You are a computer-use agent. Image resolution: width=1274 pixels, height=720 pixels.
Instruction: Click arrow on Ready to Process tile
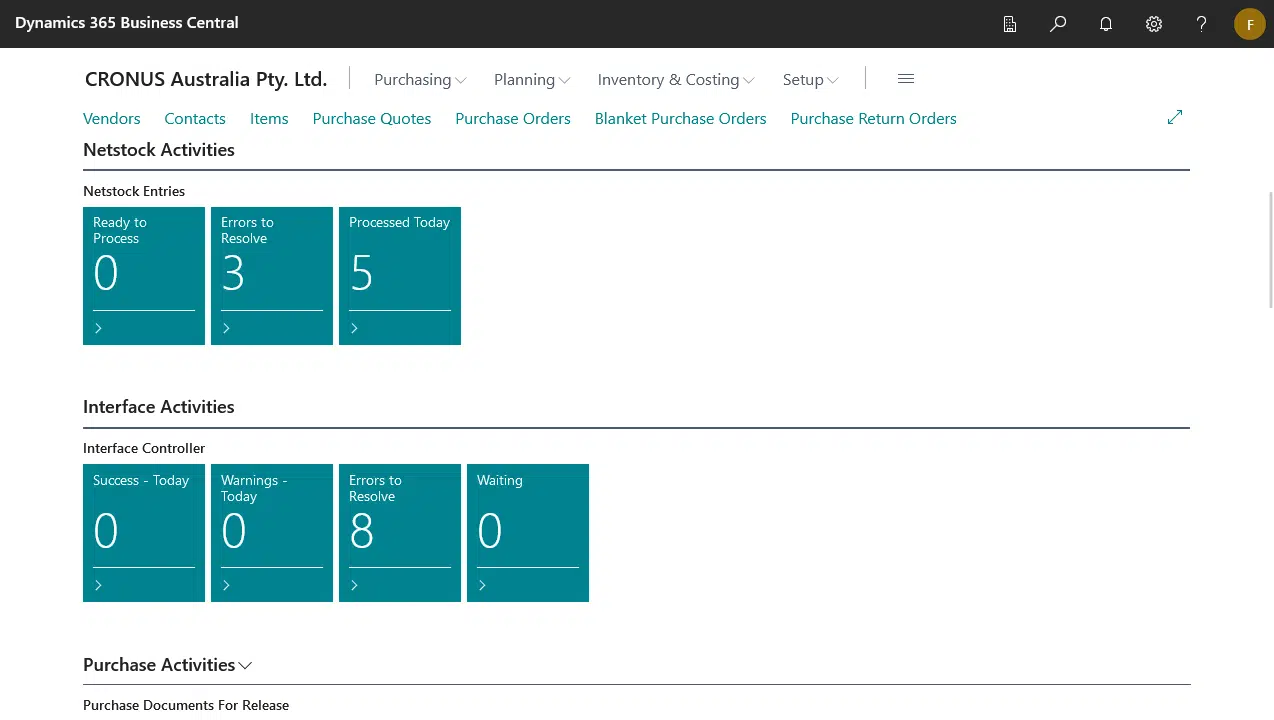[98, 328]
